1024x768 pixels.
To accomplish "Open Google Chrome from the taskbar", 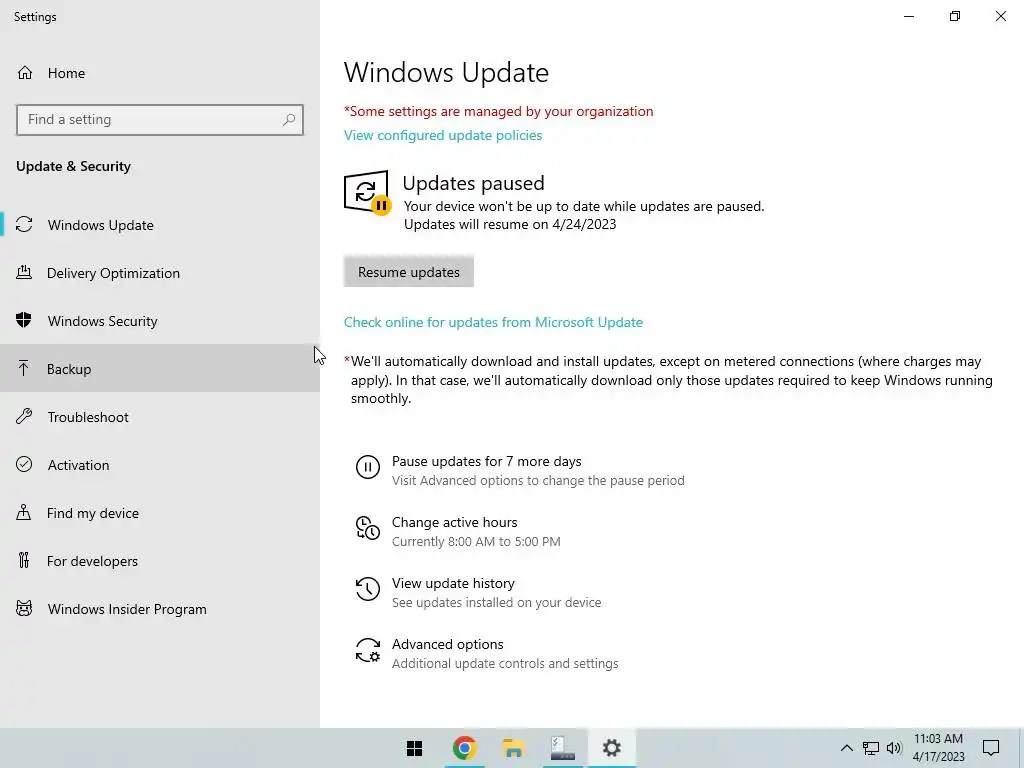I will [x=464, y=748].
